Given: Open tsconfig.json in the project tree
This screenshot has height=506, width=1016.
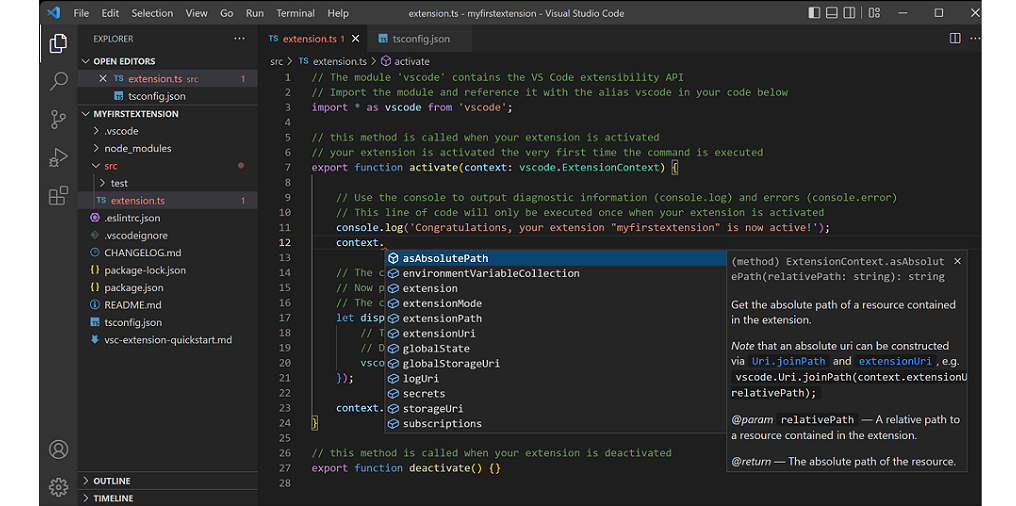Looking at the screenshot, I should 167,323.
